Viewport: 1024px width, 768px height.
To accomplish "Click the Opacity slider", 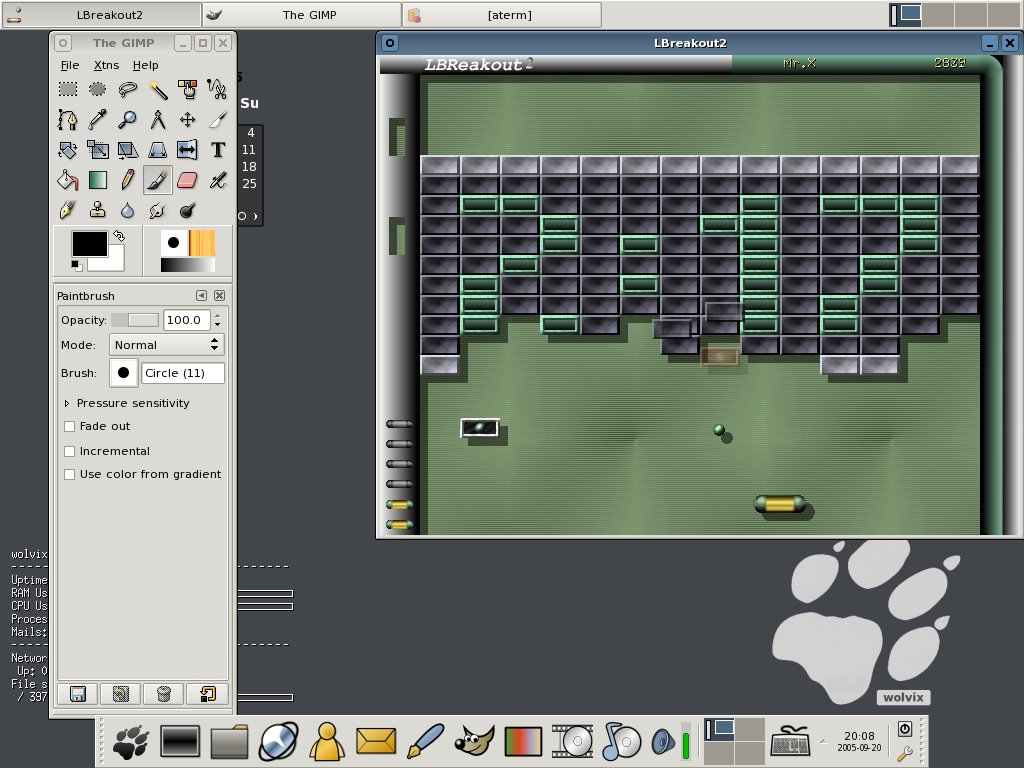I will click(135, 320).
